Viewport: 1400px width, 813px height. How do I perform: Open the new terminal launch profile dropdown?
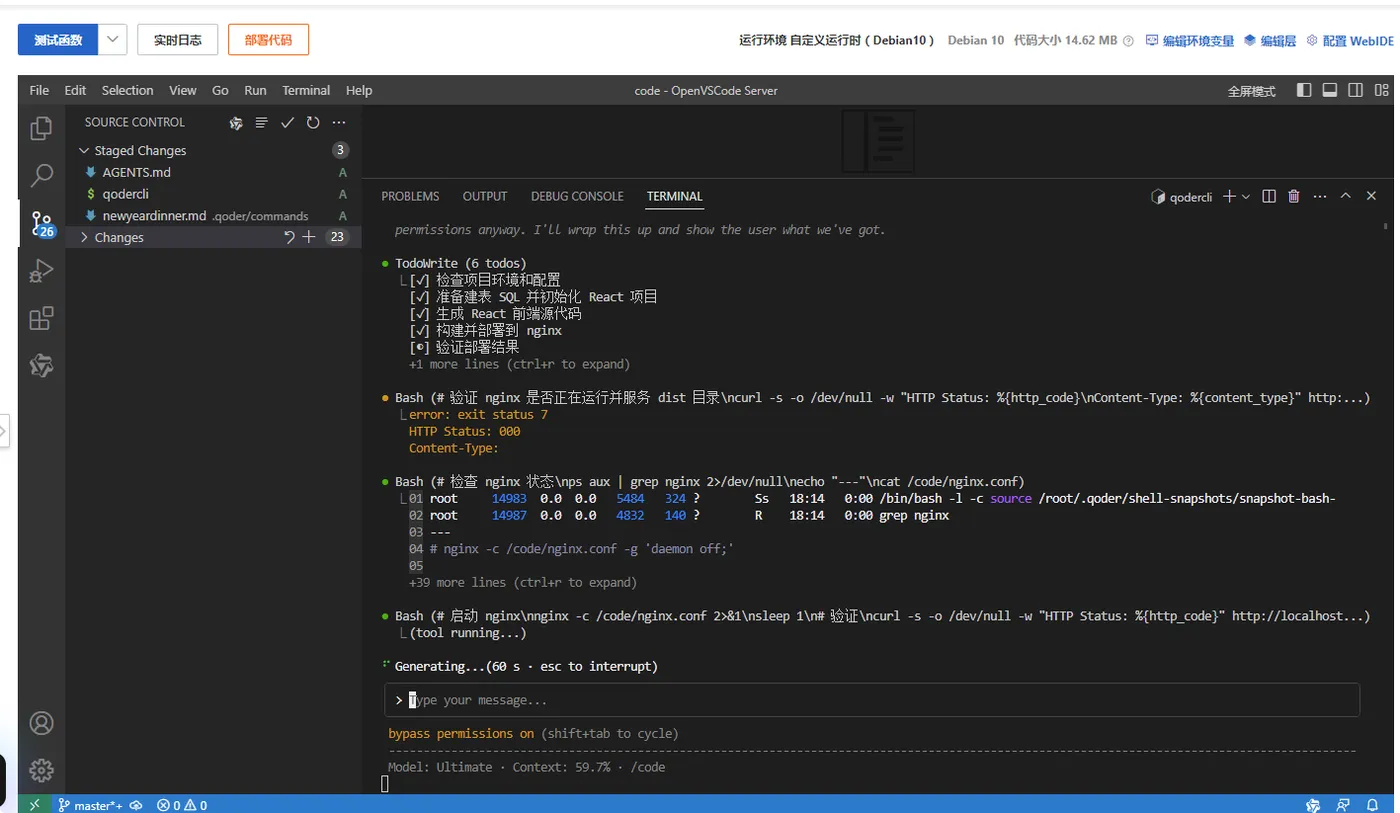pos(1246,197)
